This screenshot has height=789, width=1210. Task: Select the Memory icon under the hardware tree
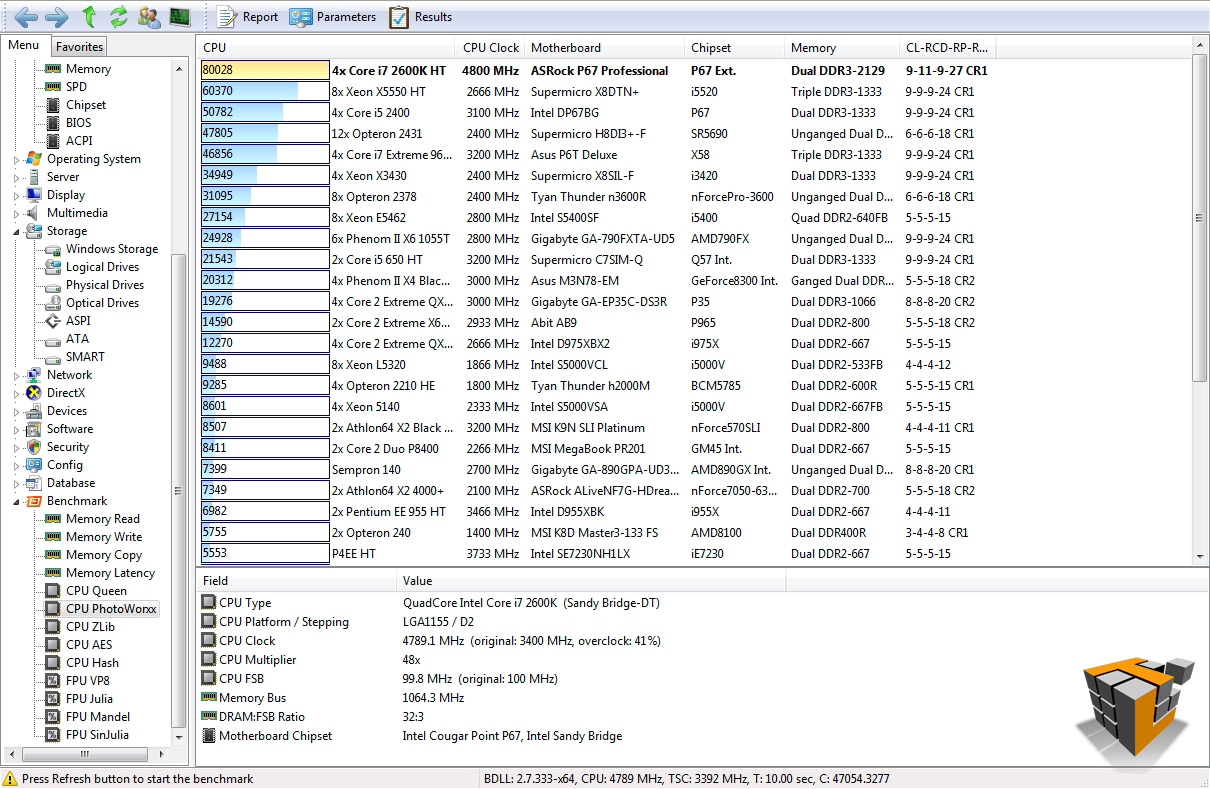pos(53,69)
